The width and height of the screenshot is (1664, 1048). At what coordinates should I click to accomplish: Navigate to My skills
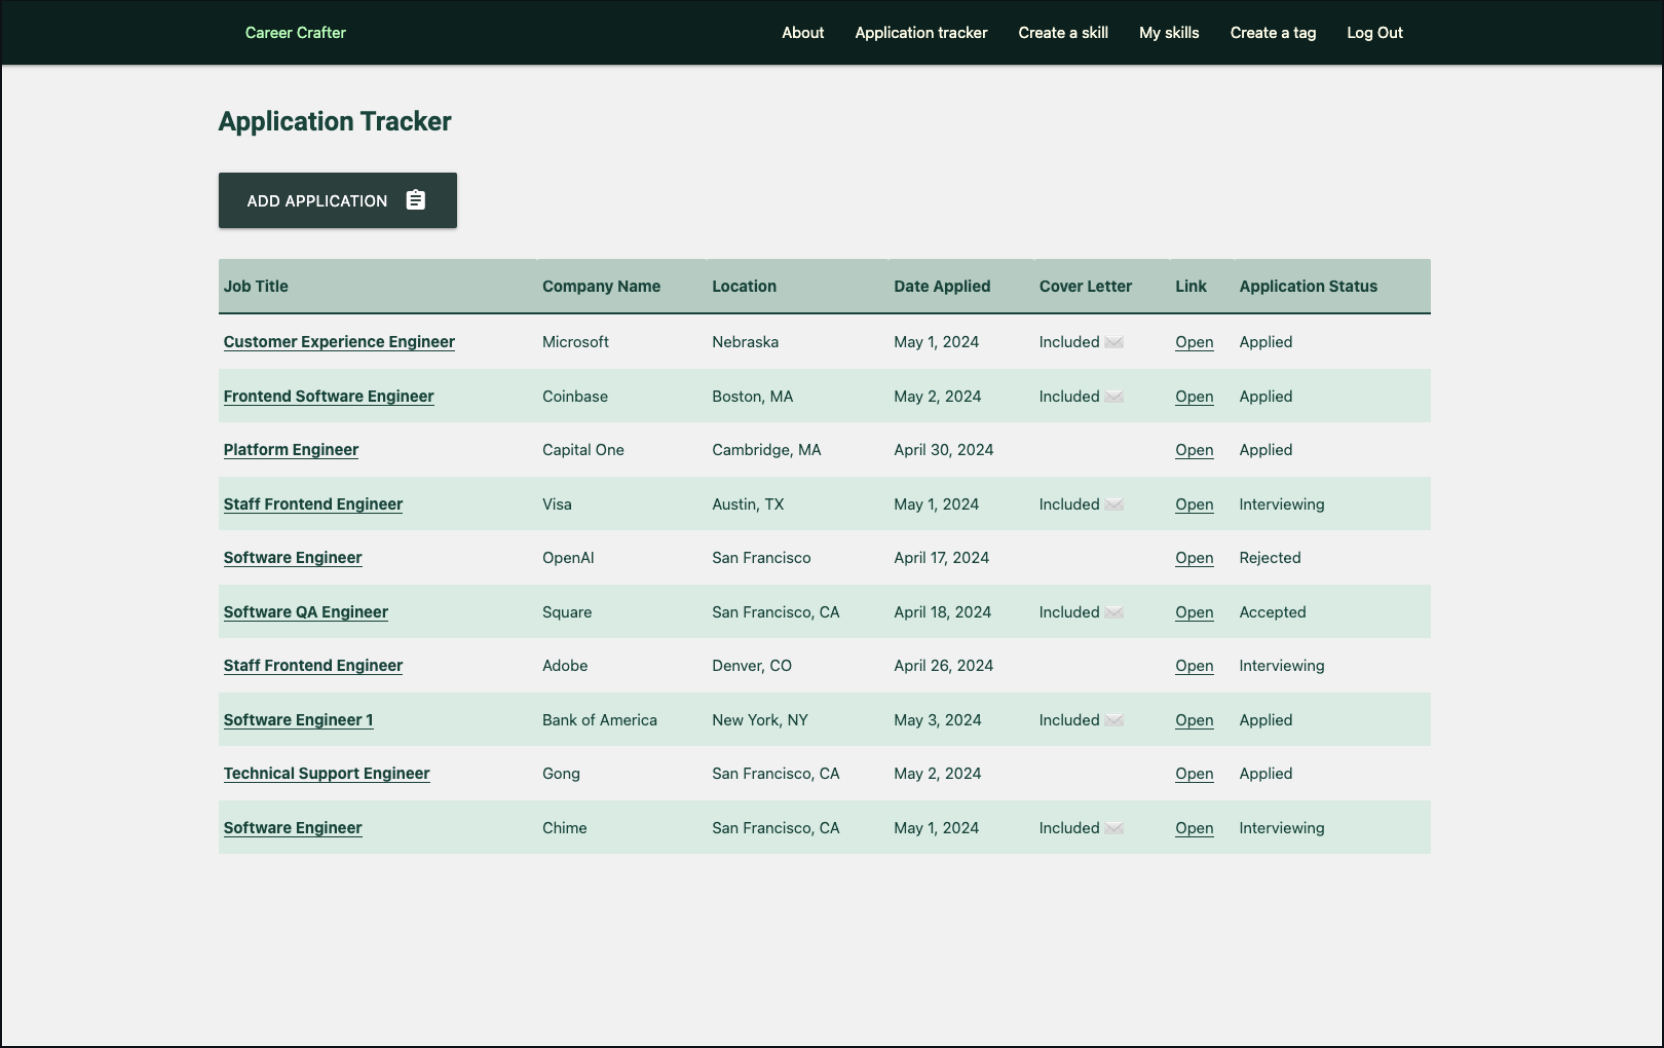(x=1168, y=33)
